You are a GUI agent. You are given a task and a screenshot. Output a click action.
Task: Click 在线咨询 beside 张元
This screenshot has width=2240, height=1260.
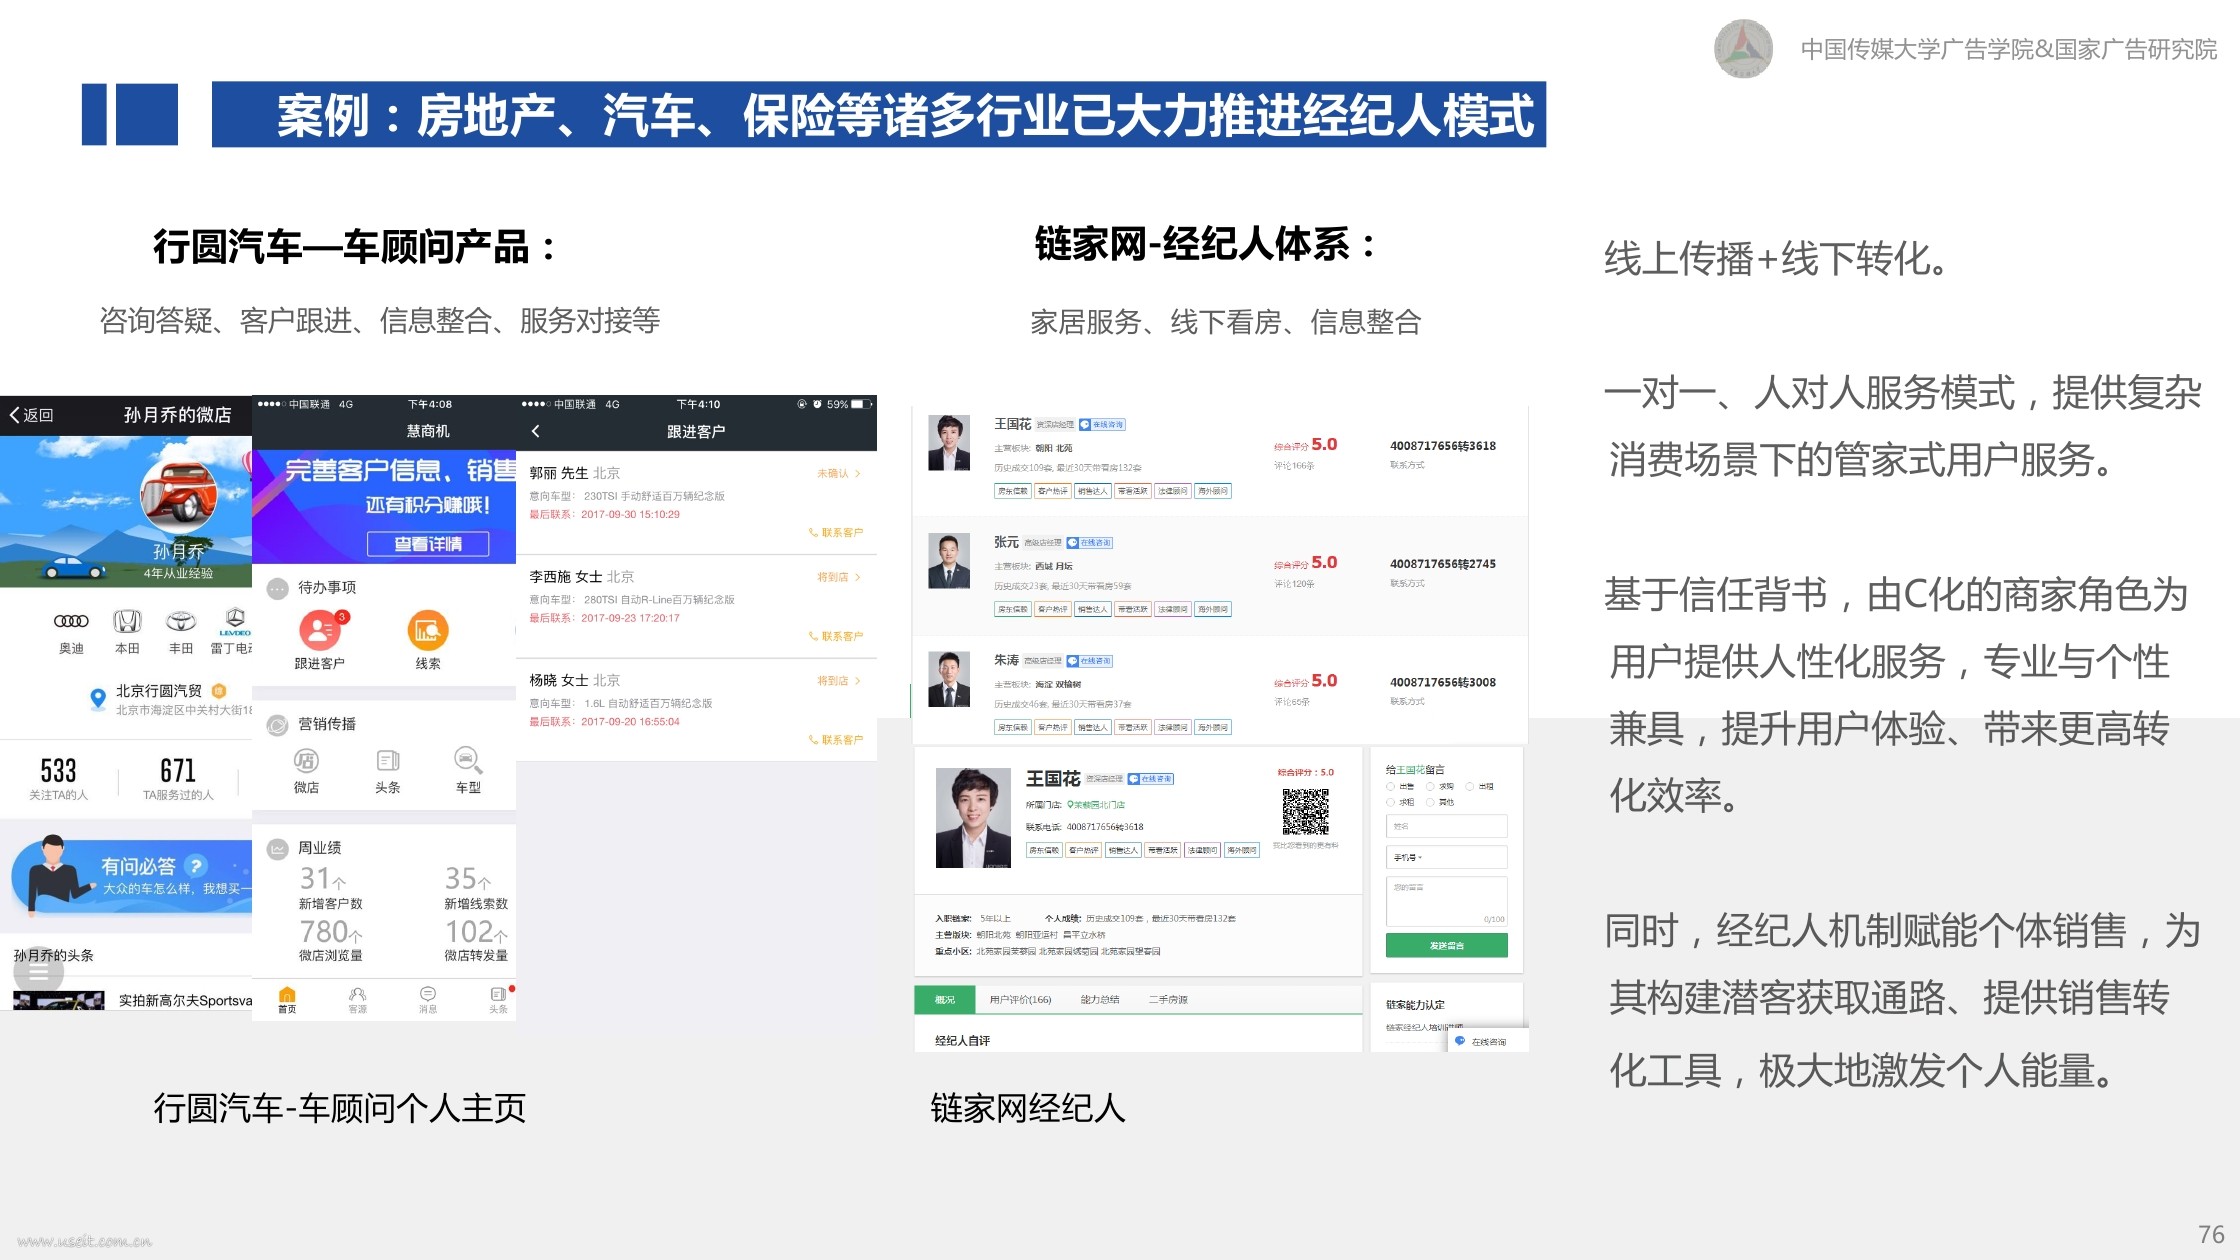(1090, 543)
